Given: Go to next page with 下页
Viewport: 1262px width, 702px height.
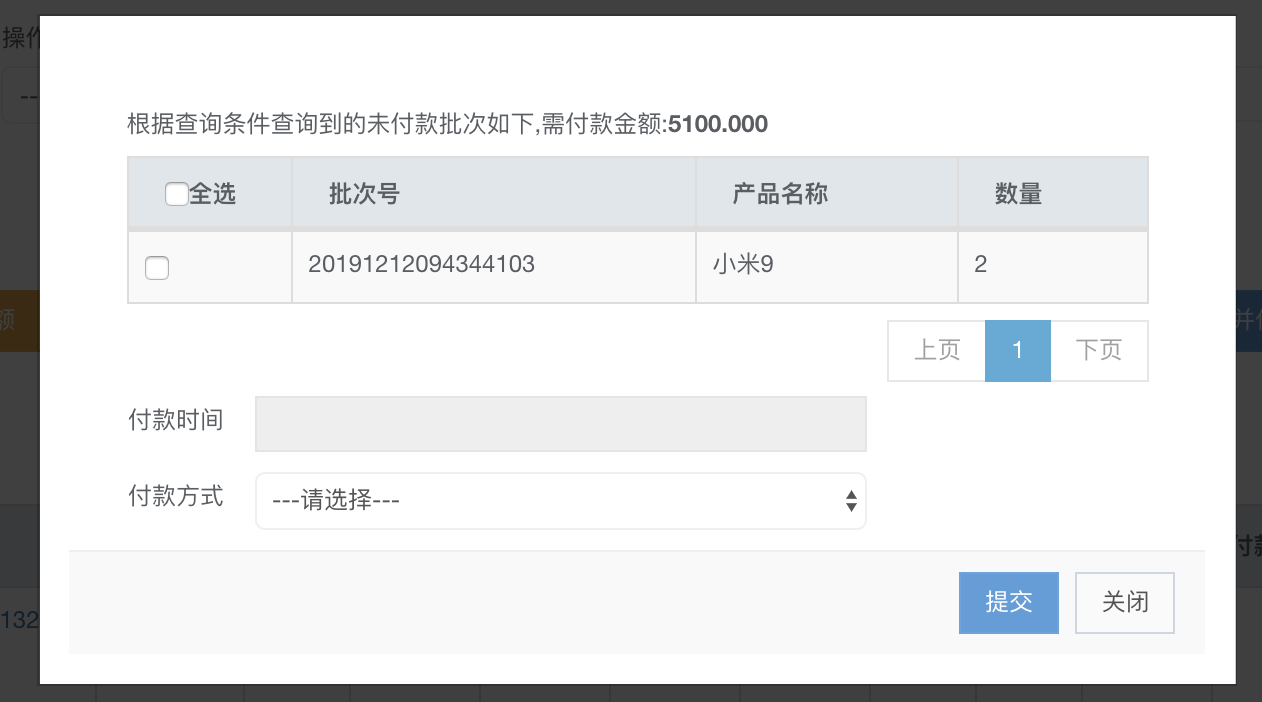Looking at the screenshot, I should (1098, 350).
